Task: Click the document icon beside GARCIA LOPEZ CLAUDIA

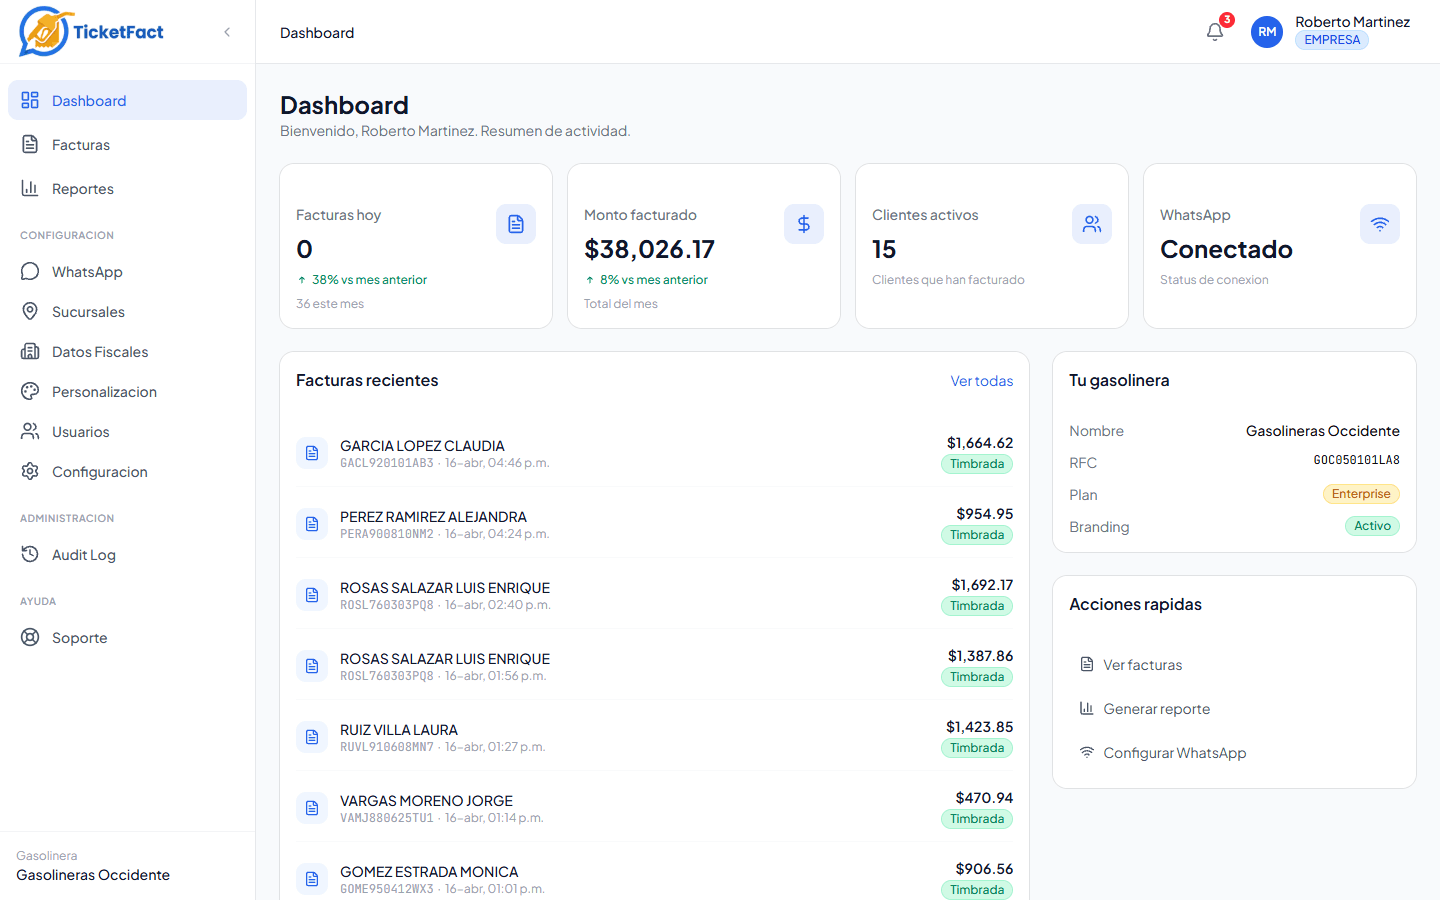Action: (x=312, y=453)
